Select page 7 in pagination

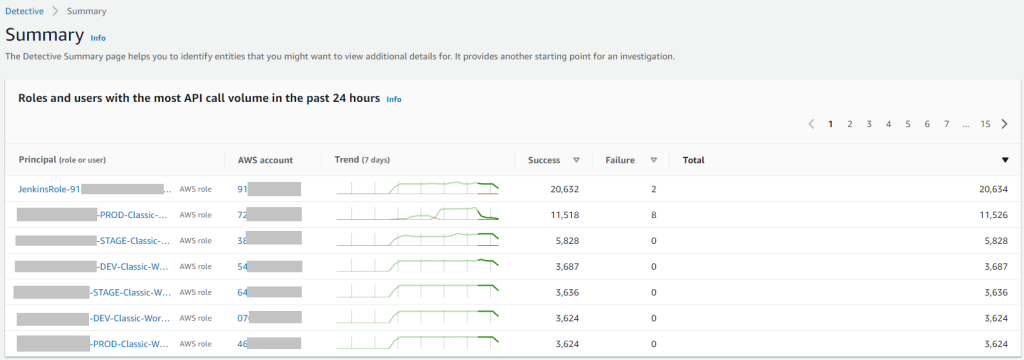946,123
